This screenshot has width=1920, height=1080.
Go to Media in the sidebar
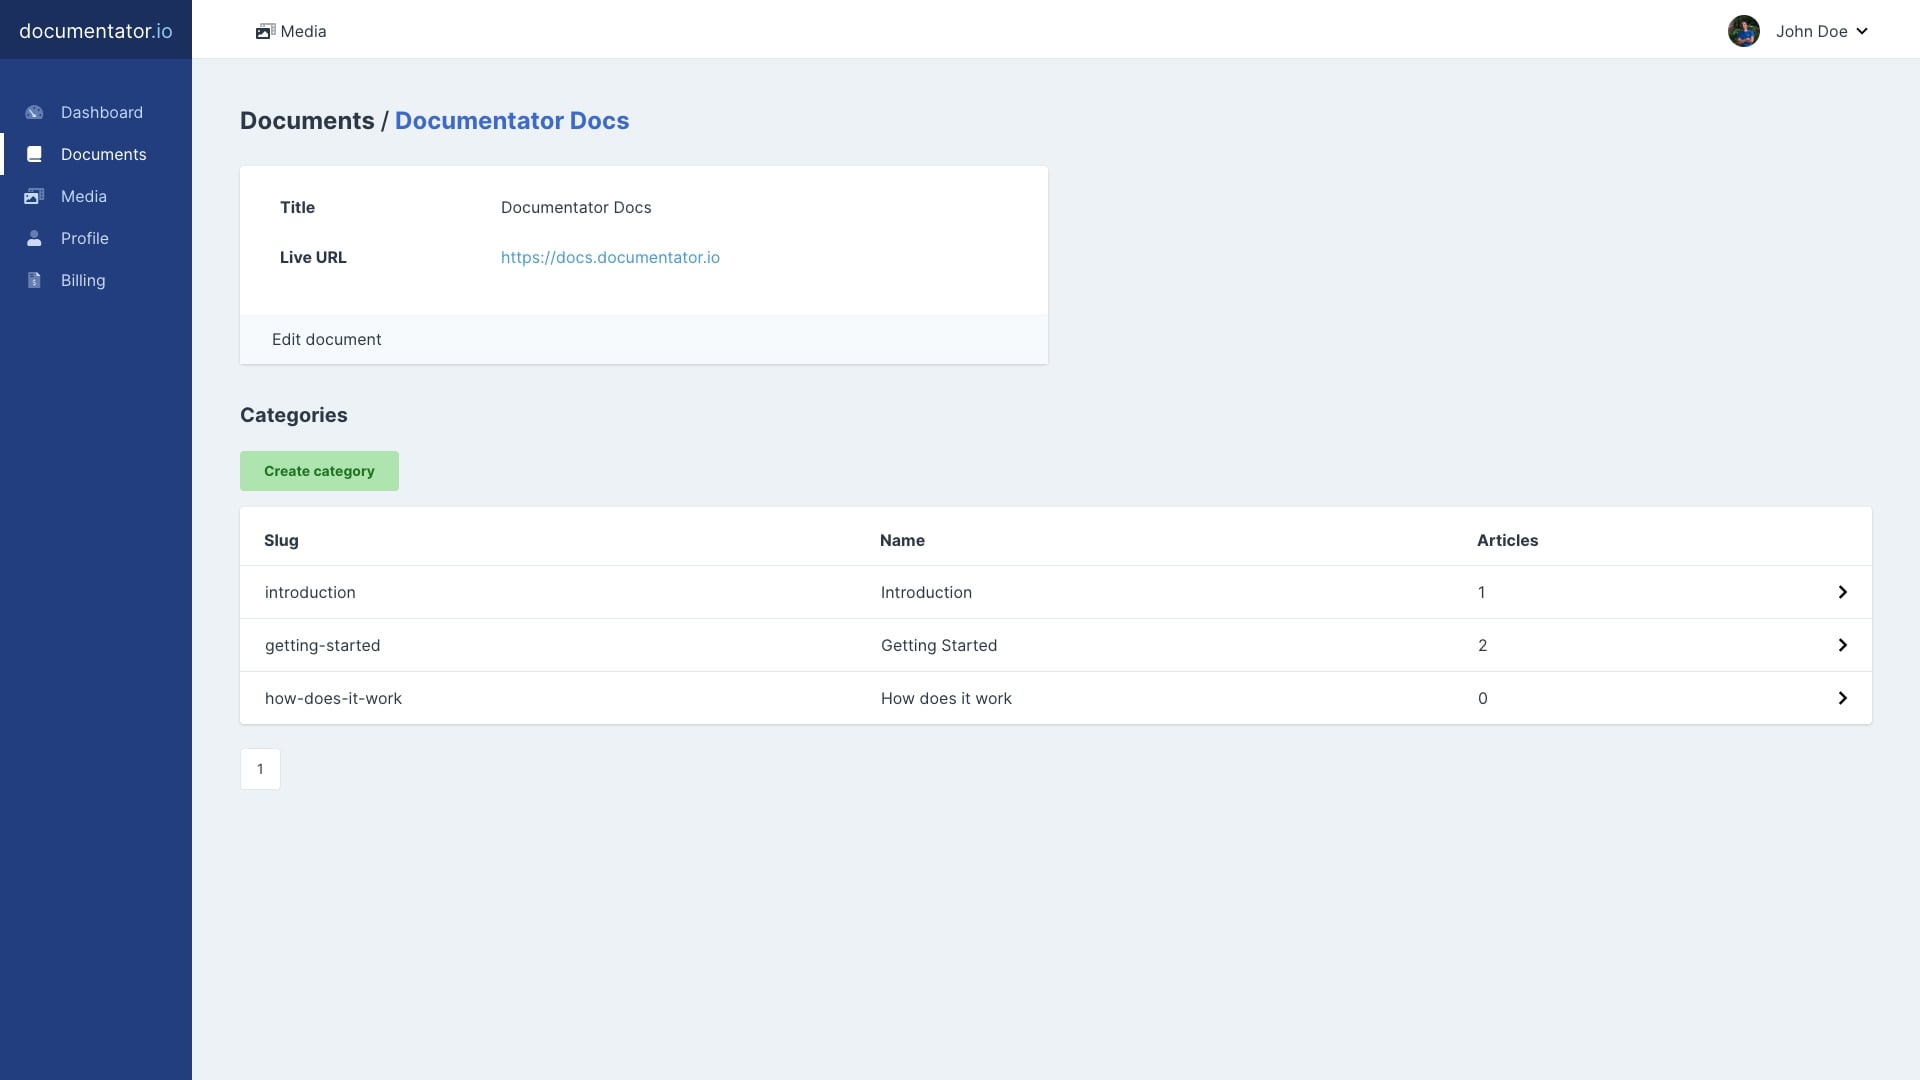coord(96,197)
